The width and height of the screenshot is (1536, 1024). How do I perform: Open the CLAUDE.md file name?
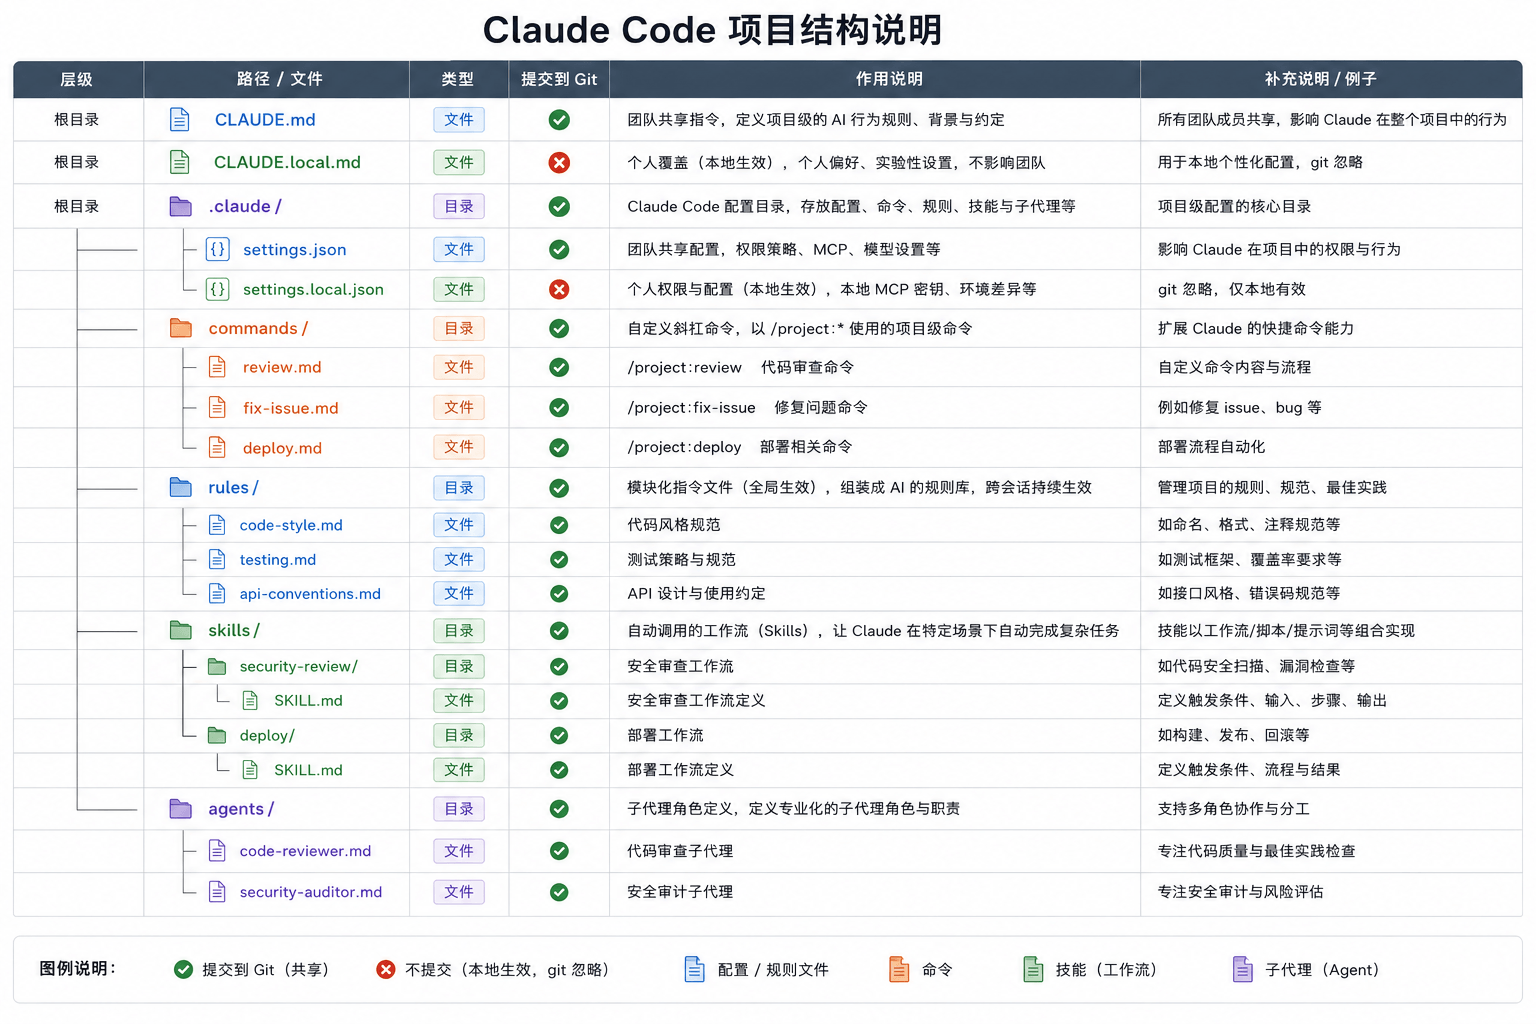click(x=265, y=120)
